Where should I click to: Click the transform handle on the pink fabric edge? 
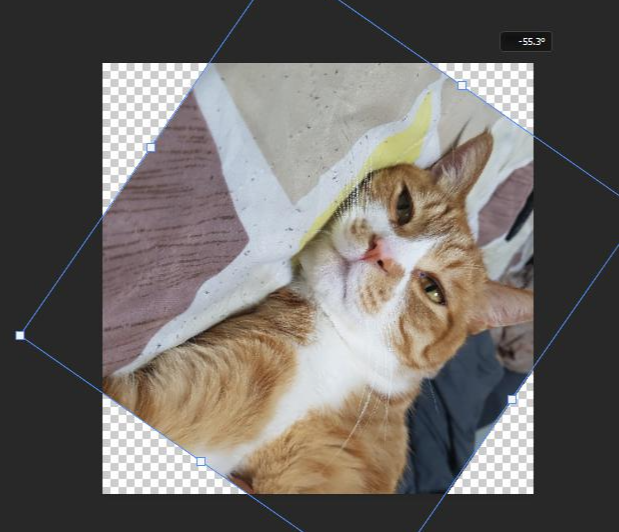pyautogui.click(x=150, y=148)
